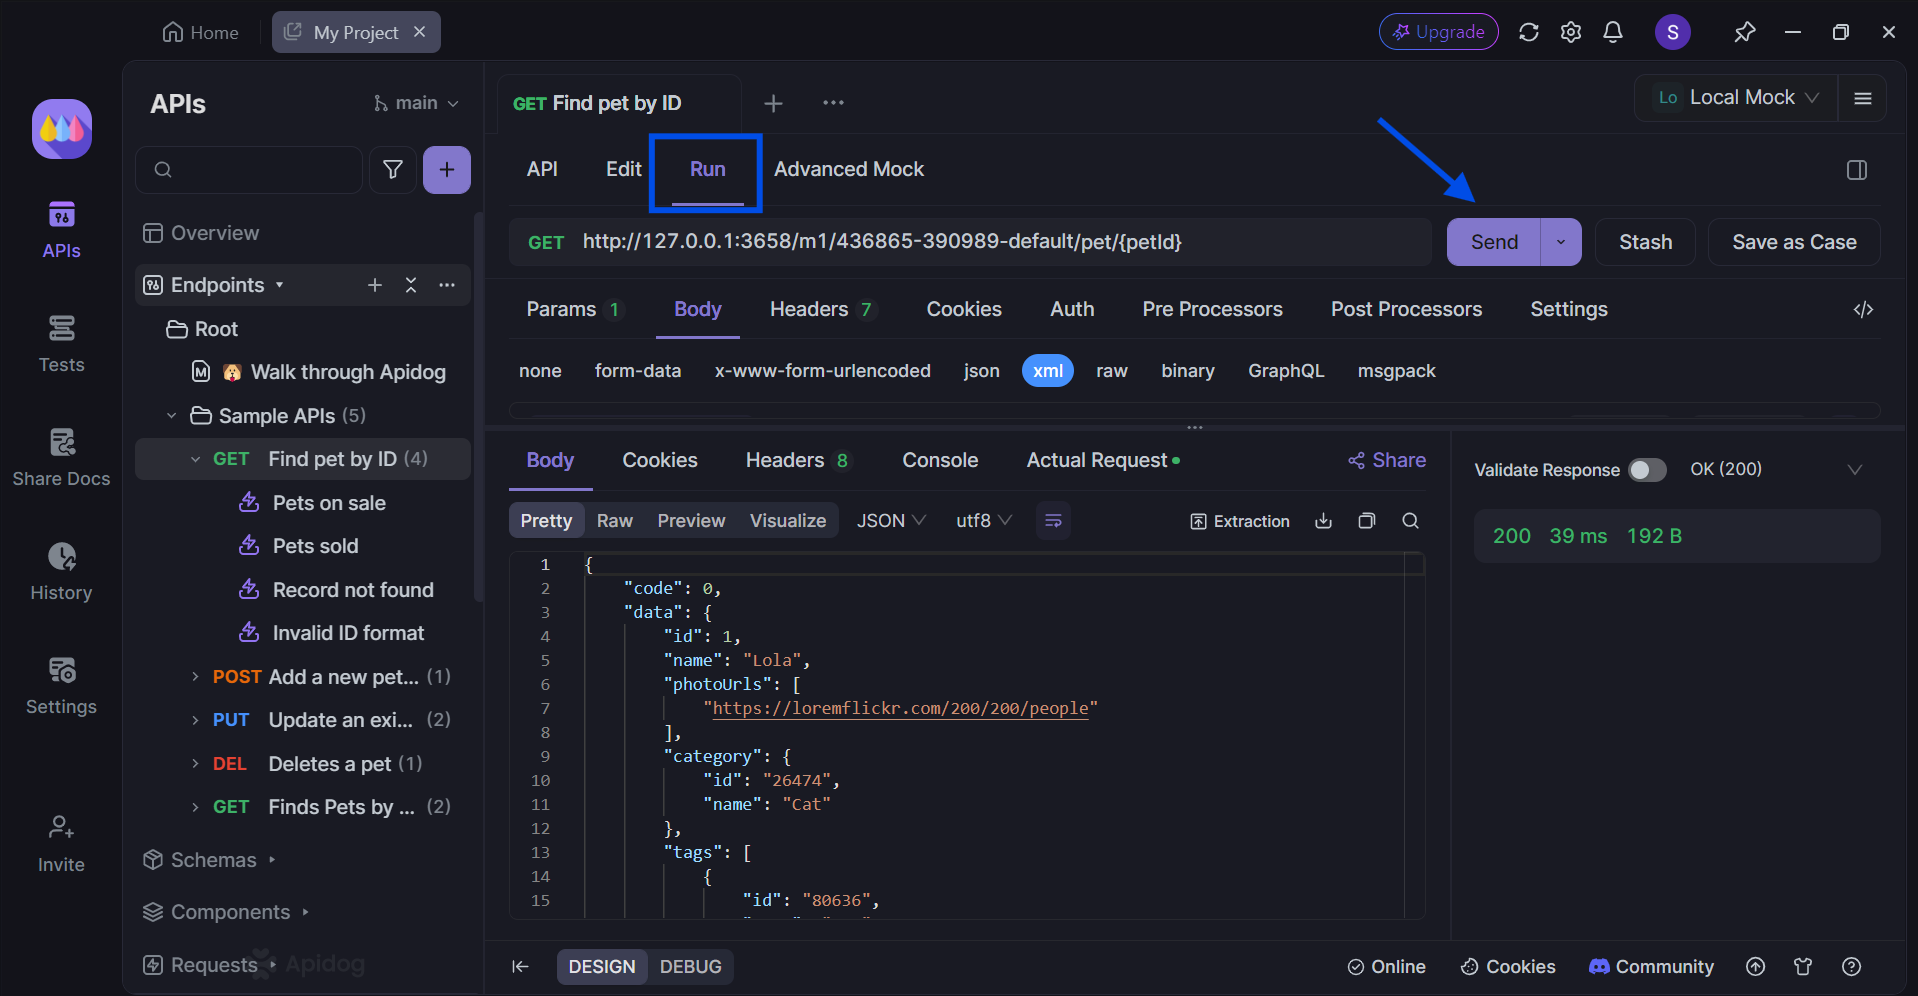
Task: Copy response with the copy icon
Action: click(1367, 521)
